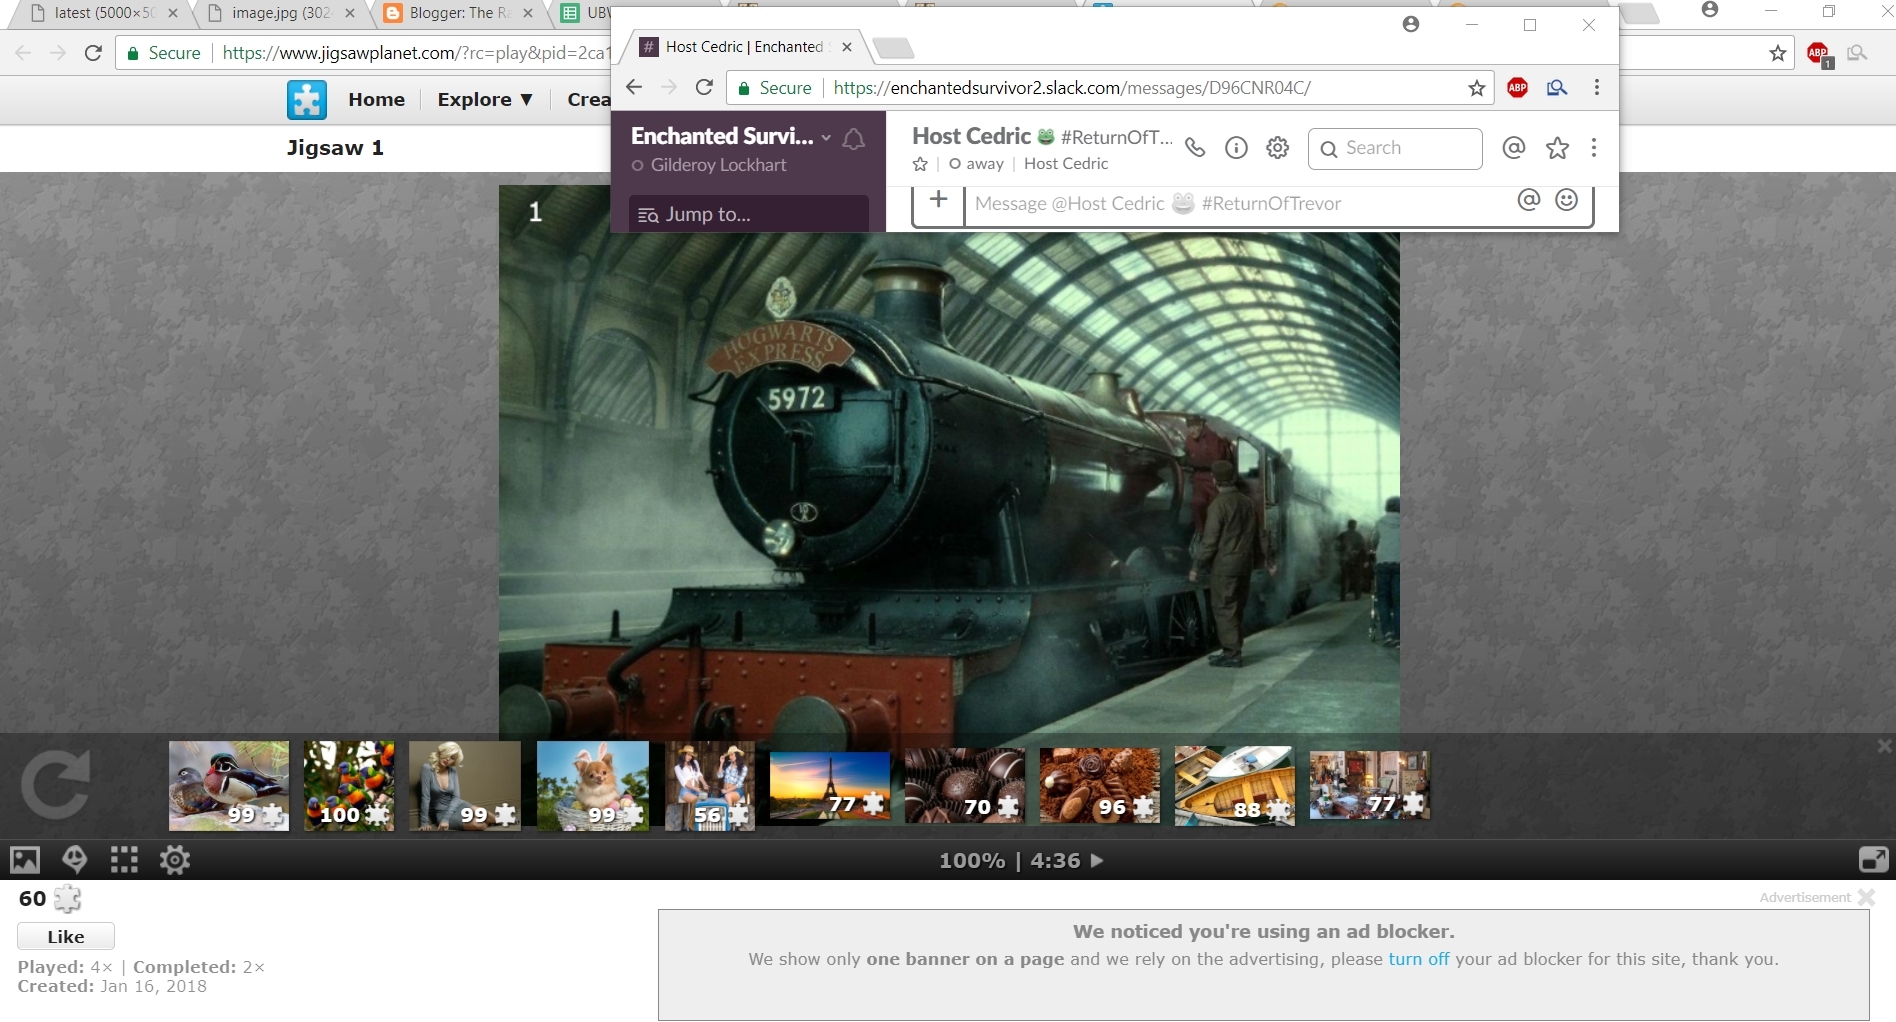Show conversation details info icon
The image size is (1896, 1022).
tap(1236, 148)
